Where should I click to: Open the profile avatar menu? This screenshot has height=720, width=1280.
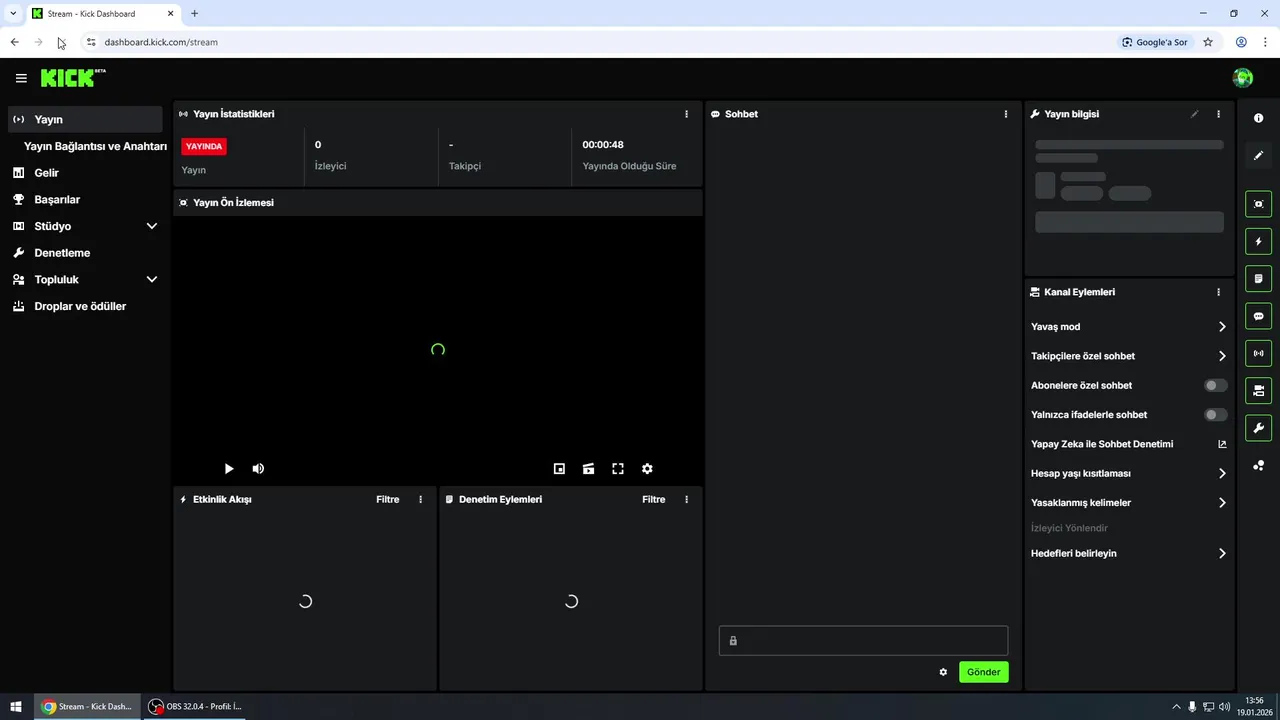coord(1243,78)
